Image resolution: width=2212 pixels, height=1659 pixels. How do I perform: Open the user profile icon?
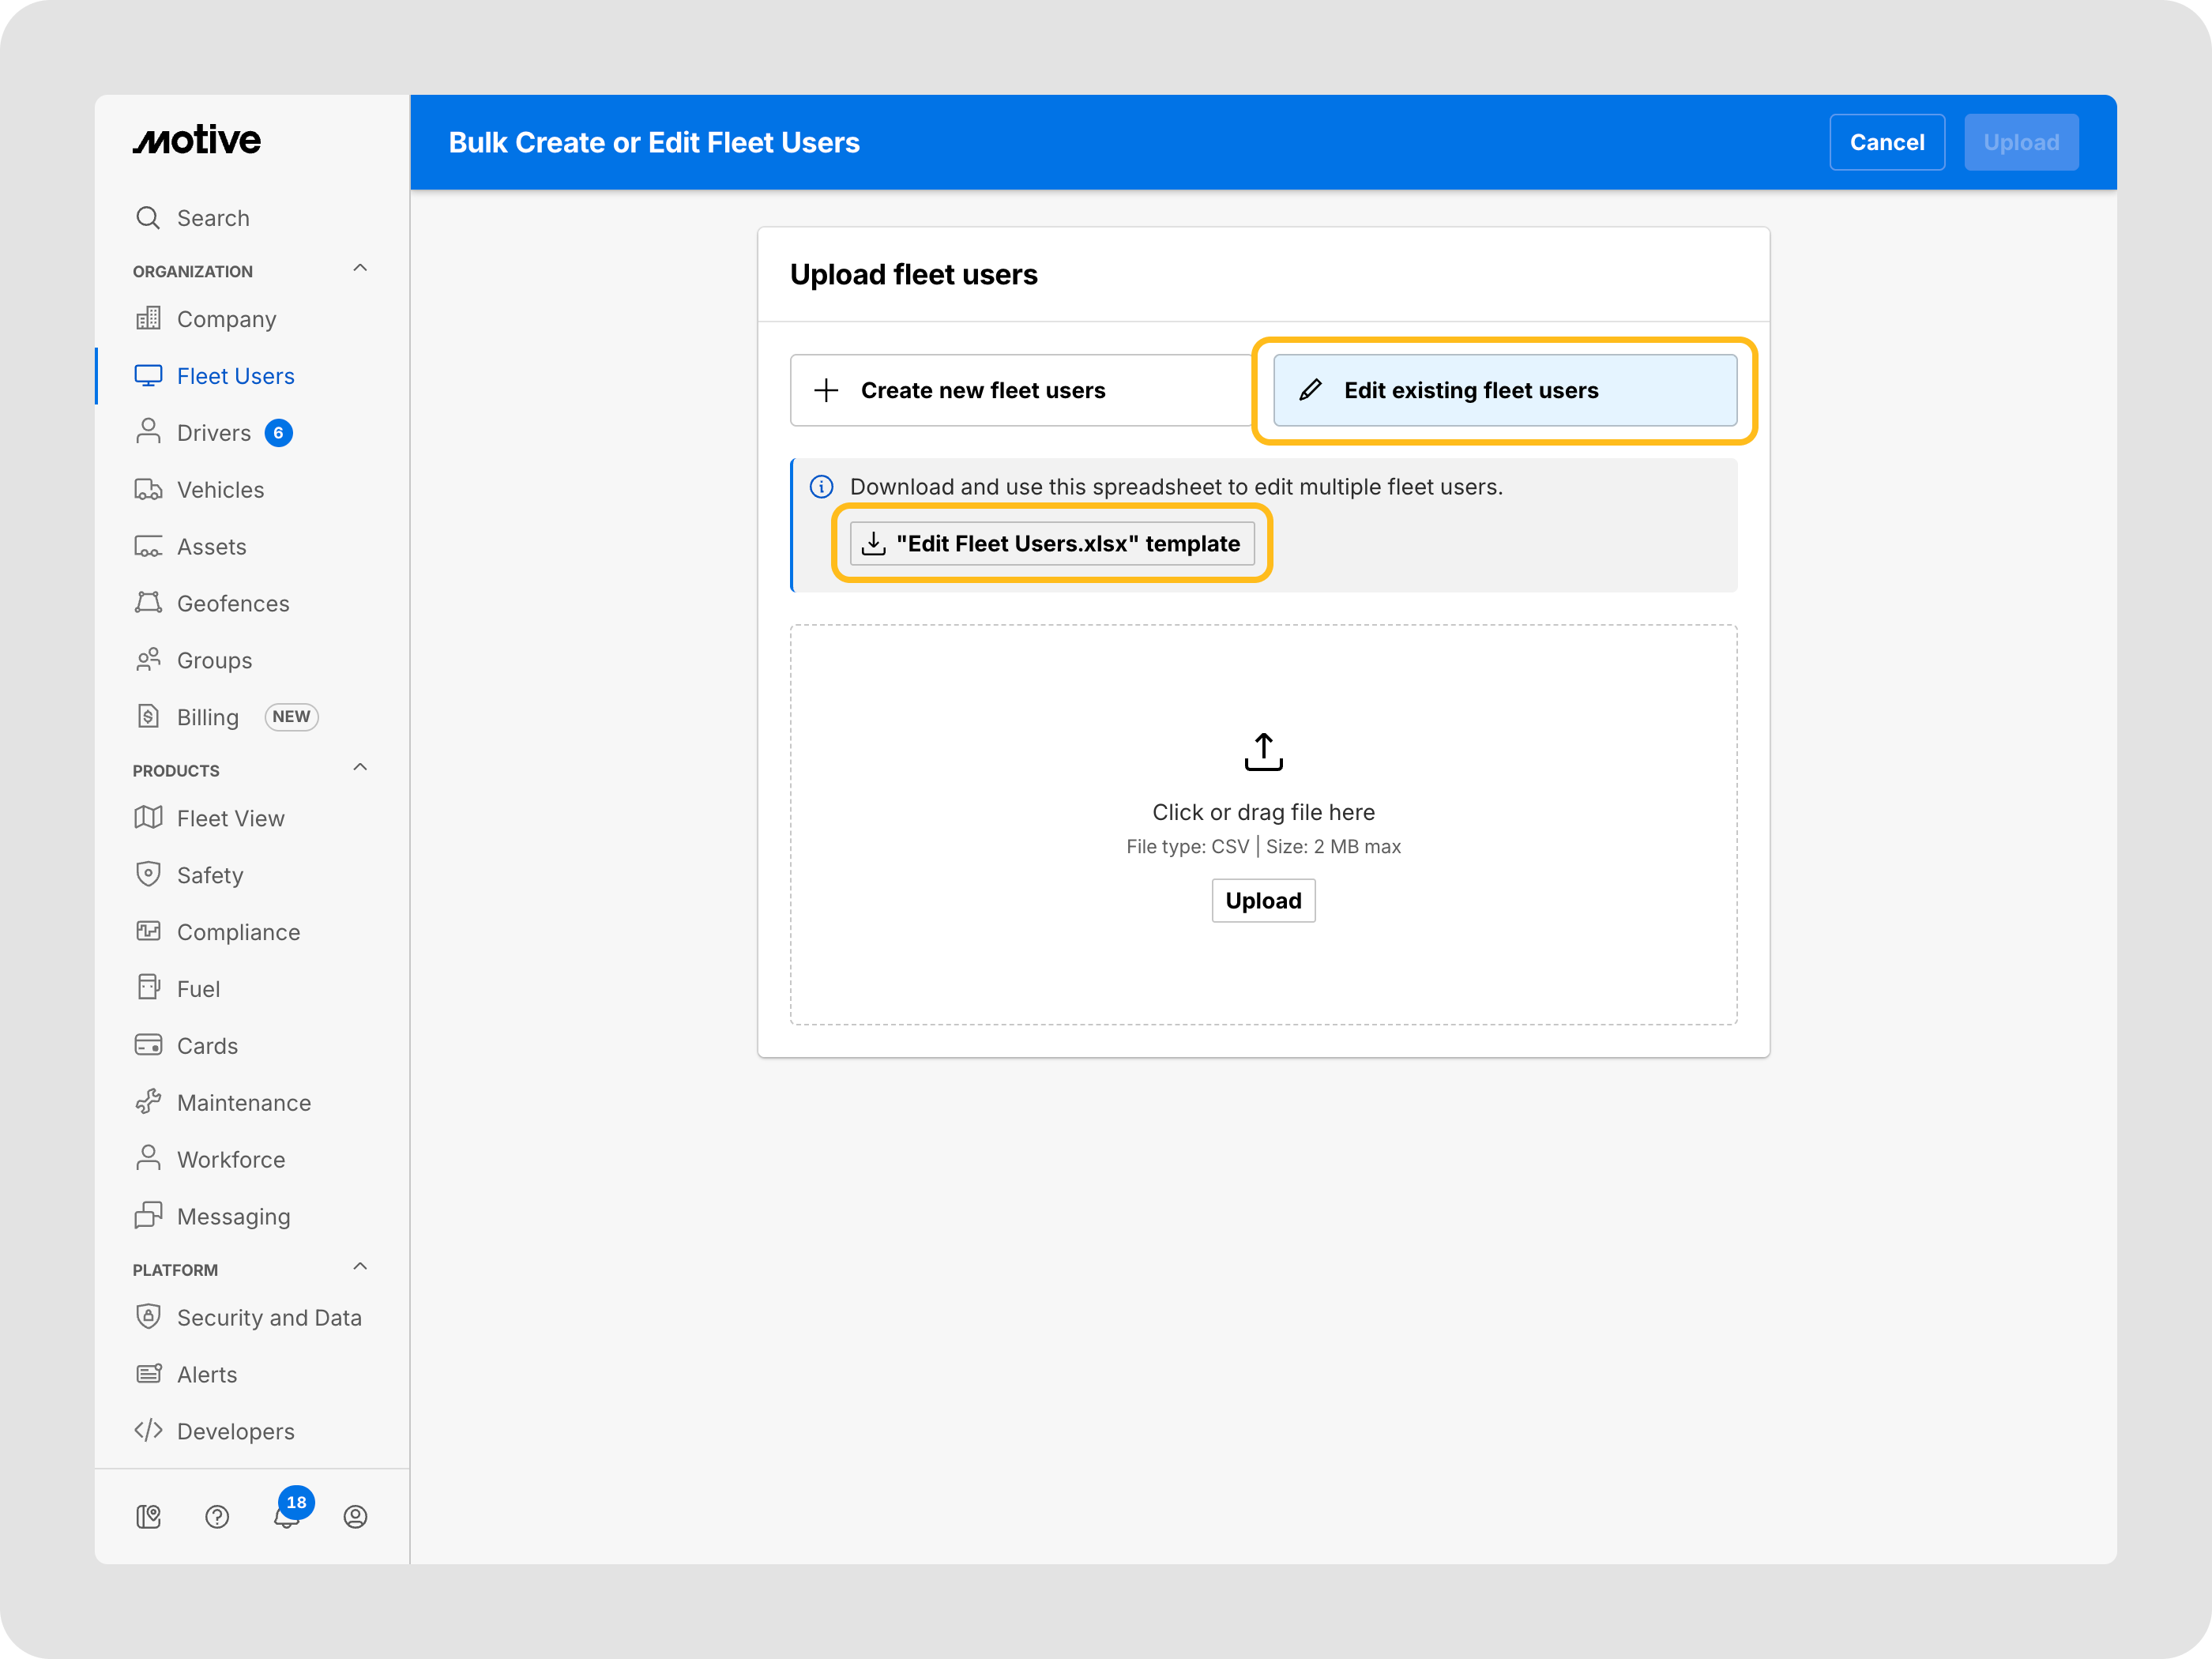coord(355,1517)
